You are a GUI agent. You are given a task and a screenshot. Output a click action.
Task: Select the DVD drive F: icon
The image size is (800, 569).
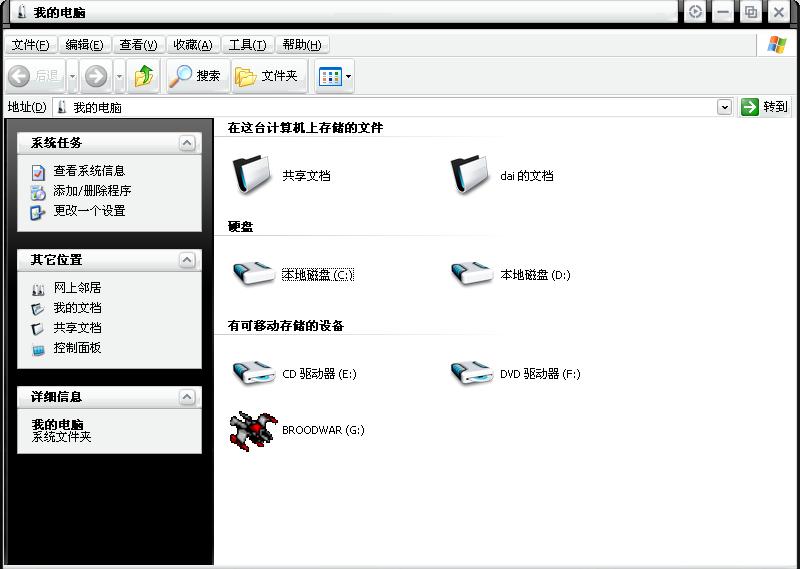coord(472,373)
